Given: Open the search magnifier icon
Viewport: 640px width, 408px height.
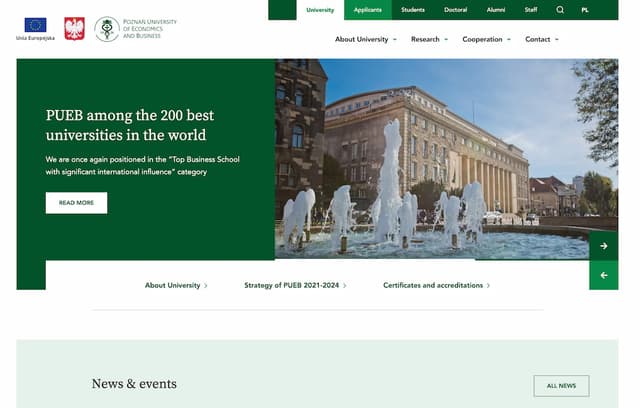Looking at the screenshot, I should pos(560,10).
